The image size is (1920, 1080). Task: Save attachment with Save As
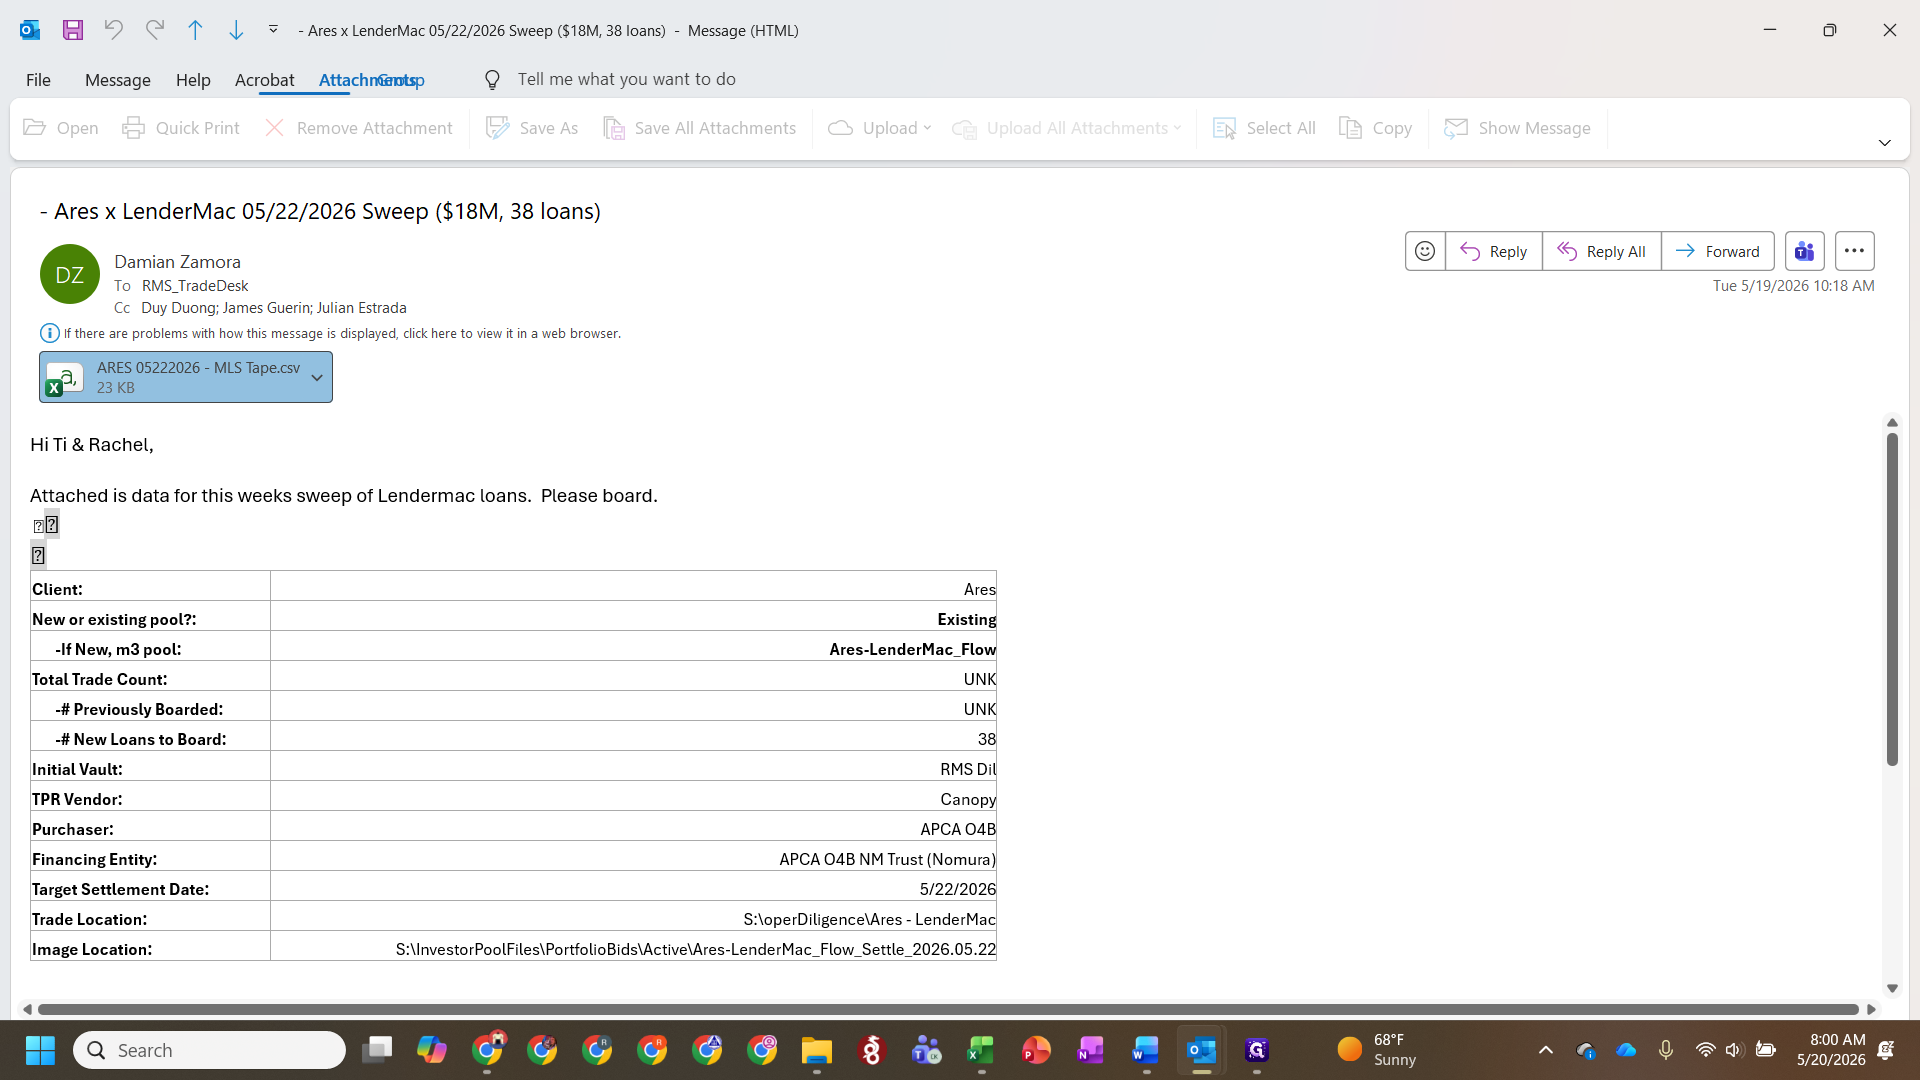pos(532,128)
